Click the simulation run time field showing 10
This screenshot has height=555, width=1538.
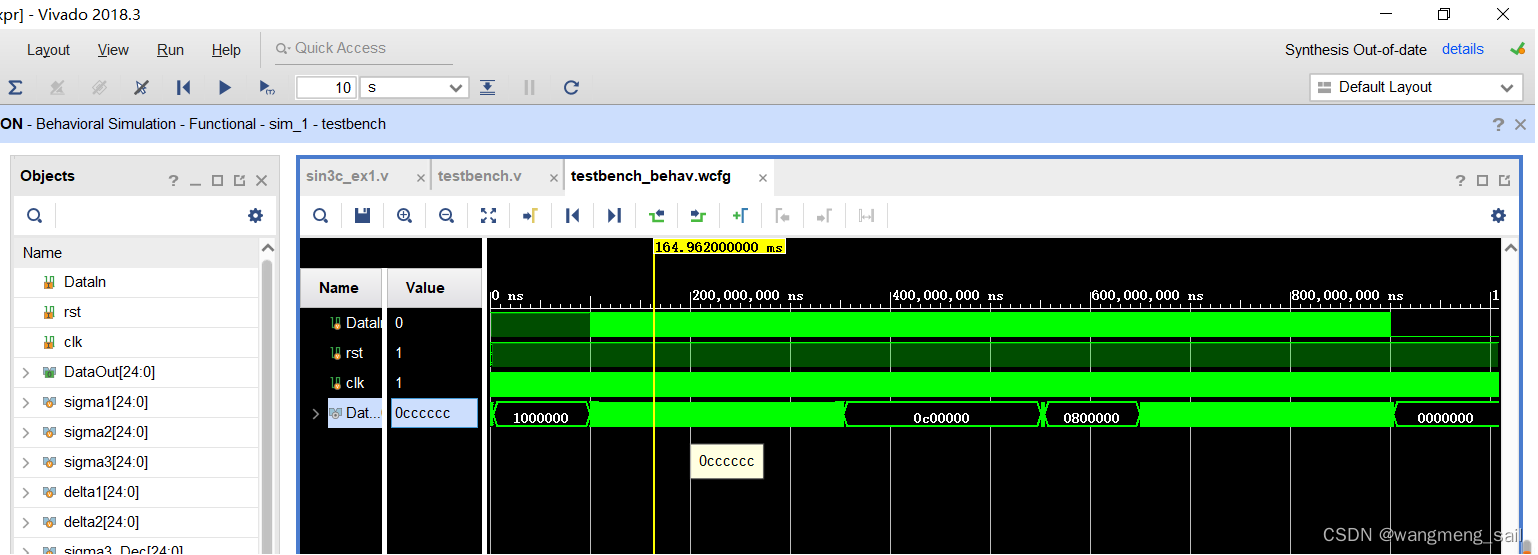point(326,87)
